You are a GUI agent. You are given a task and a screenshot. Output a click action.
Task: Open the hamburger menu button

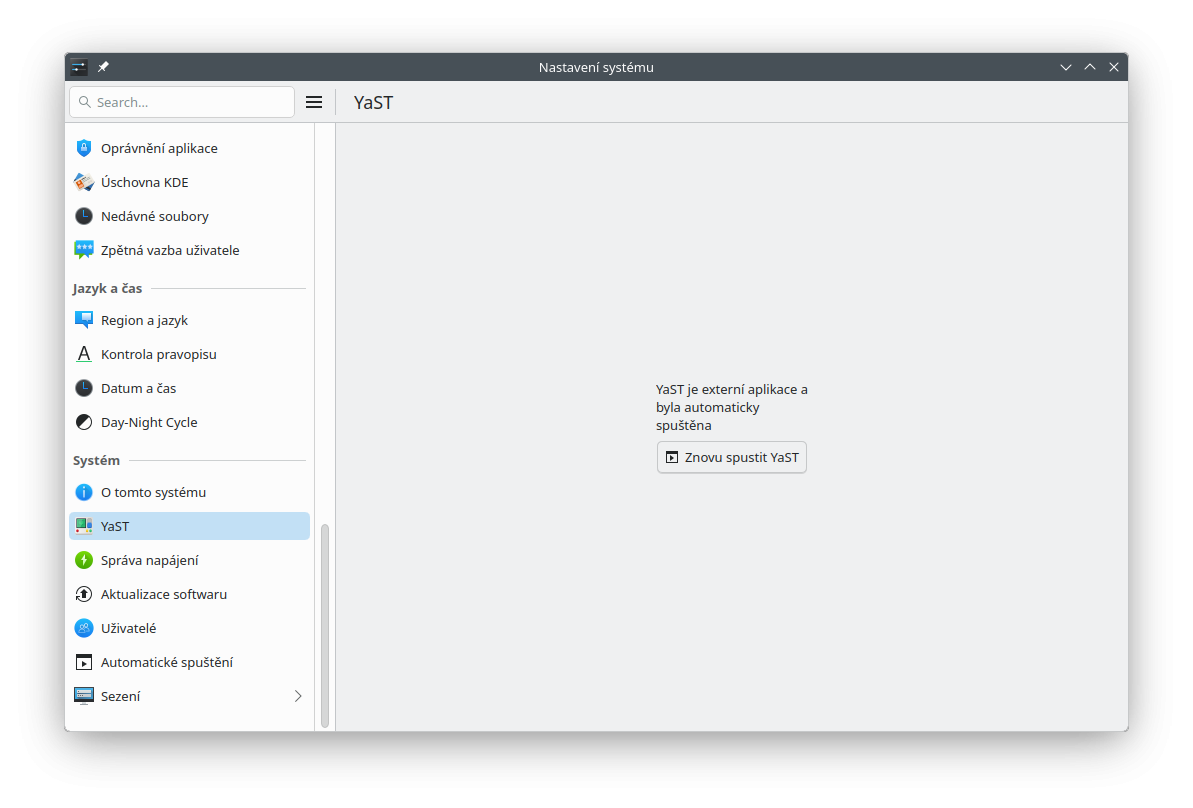coord(314,102)
